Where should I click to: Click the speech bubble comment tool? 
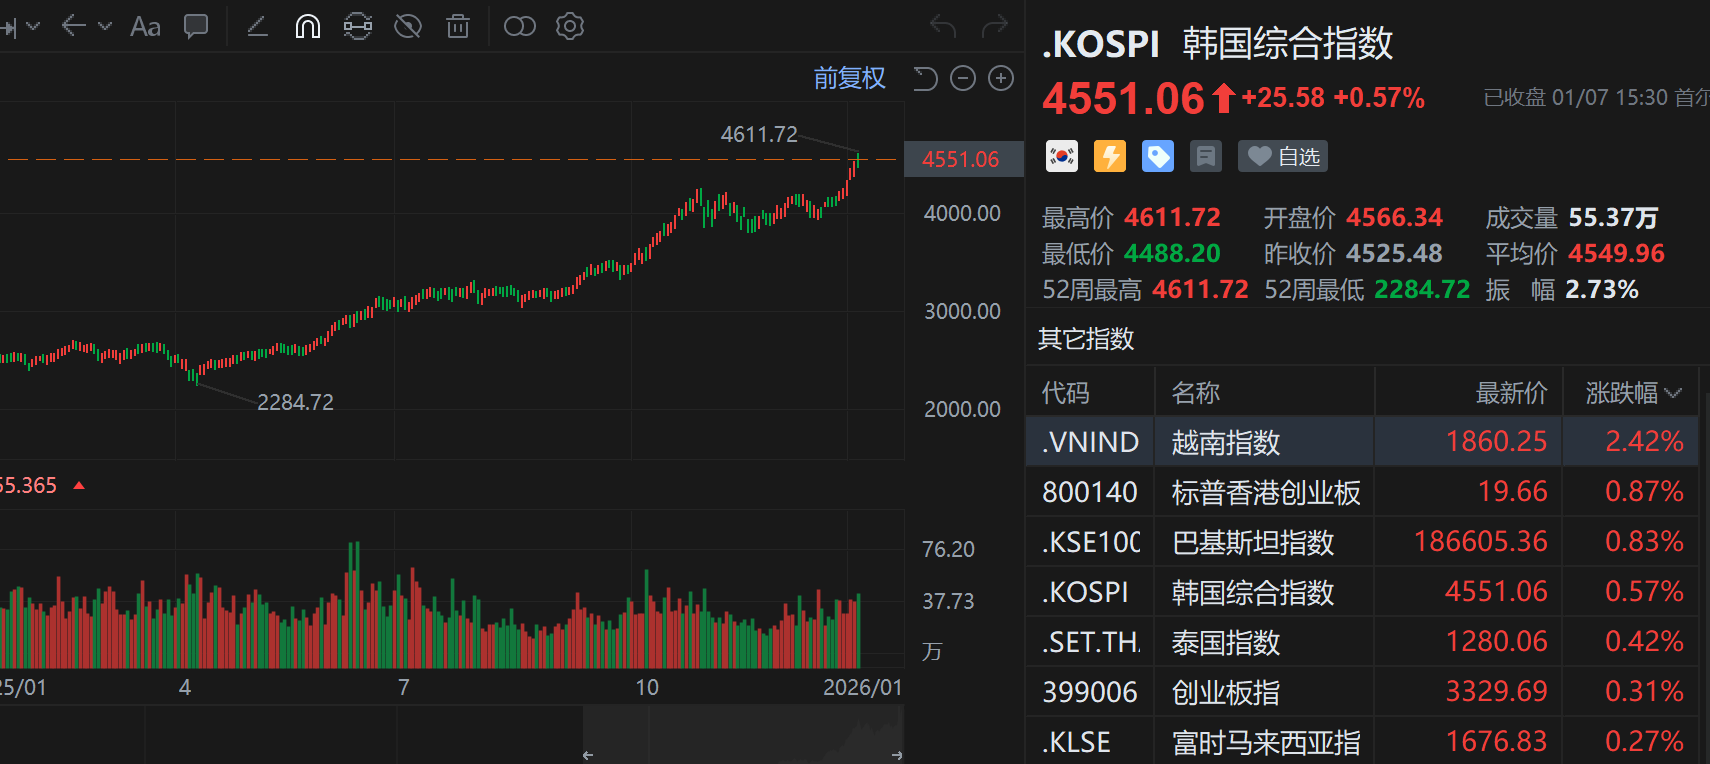pos(196,27)
